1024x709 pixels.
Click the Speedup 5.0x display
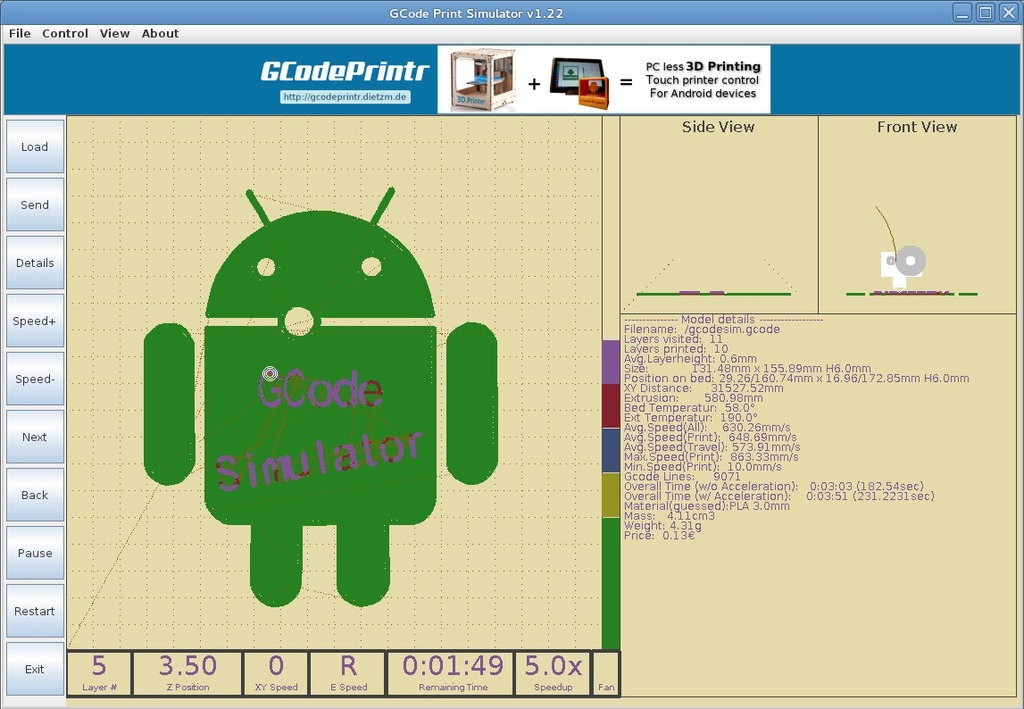coord(553,673)
